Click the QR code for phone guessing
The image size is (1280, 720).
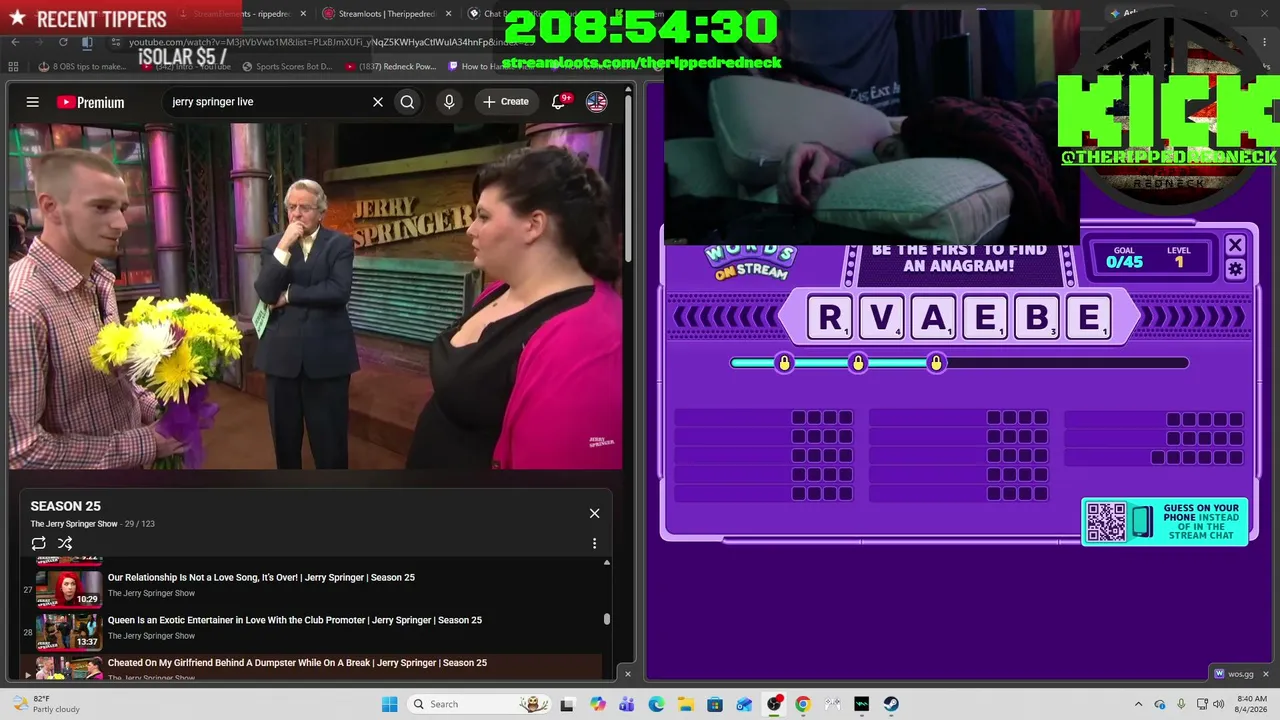point(1106,522)
